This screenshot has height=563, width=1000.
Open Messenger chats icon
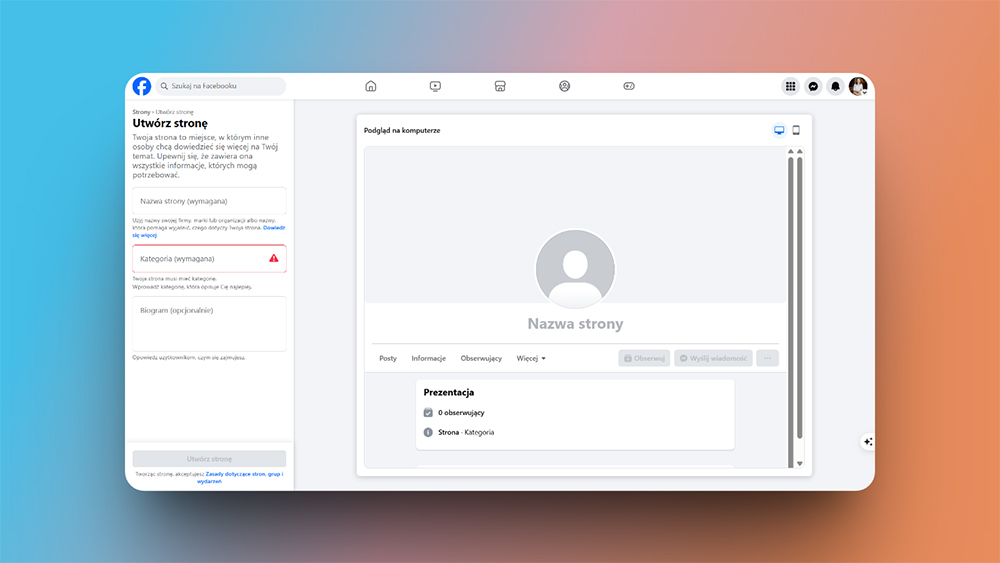tap(814, 86)
